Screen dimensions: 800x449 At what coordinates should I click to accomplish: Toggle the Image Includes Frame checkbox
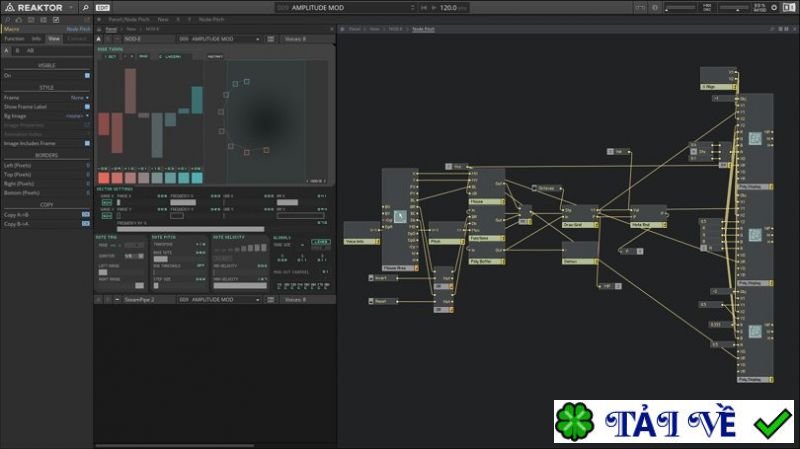[x=87, y=143]
